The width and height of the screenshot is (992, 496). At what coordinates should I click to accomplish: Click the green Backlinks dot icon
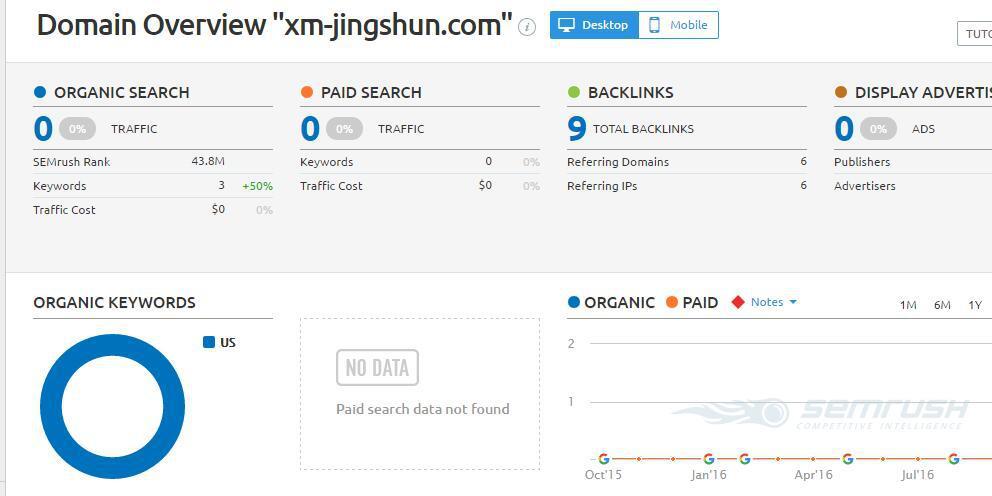[574, 92]
